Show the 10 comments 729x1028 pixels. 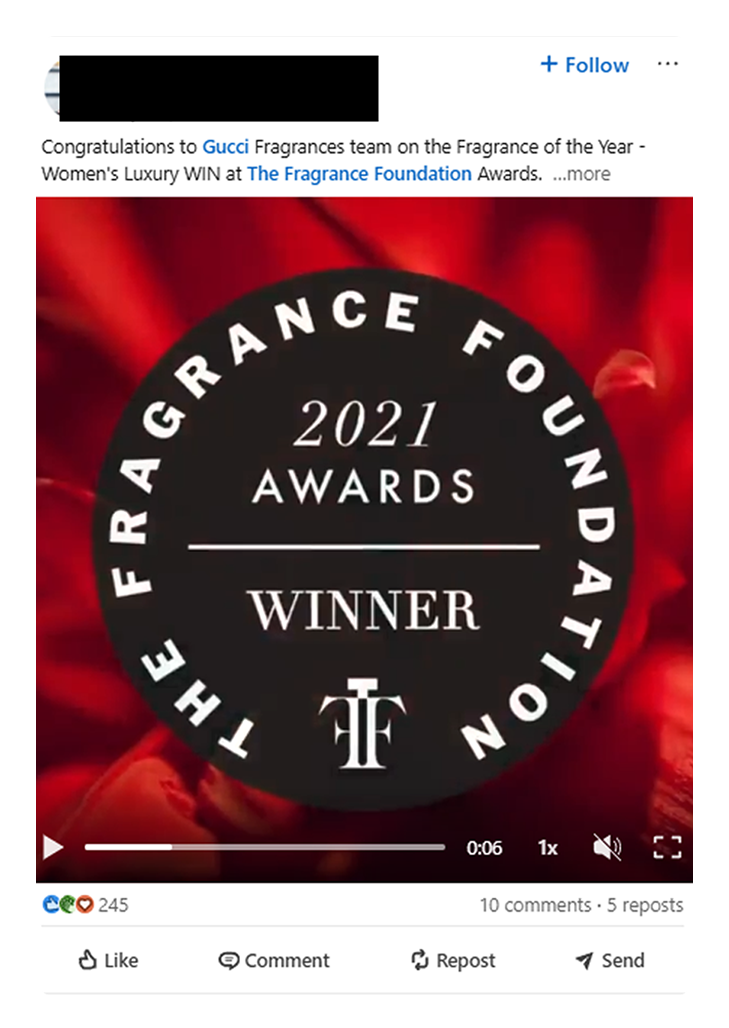coord(535,905)
